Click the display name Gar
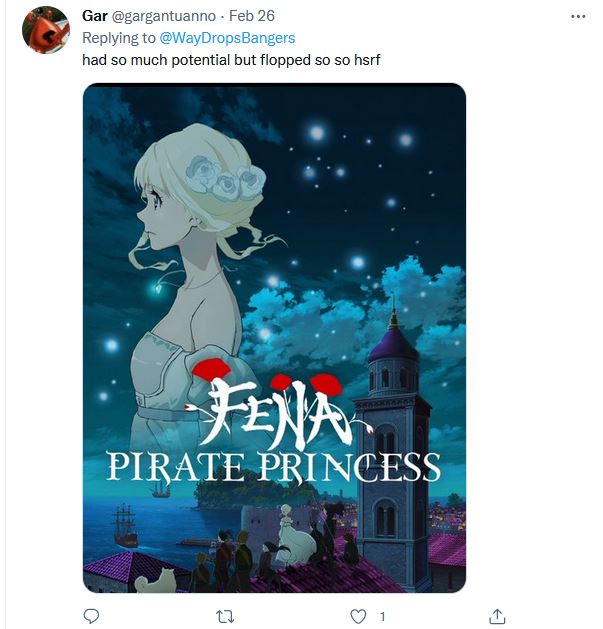 [x=94, y=16]
